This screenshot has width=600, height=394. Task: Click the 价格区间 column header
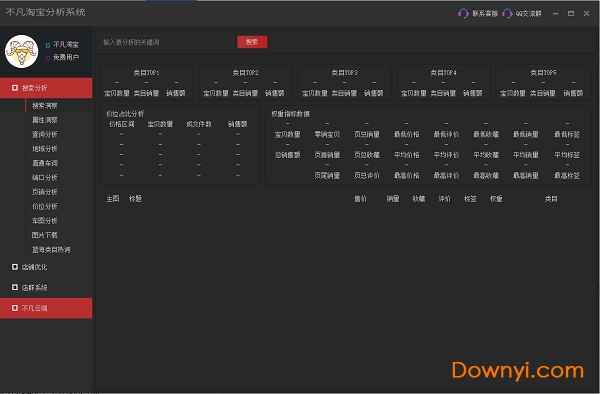pos(122,124)
